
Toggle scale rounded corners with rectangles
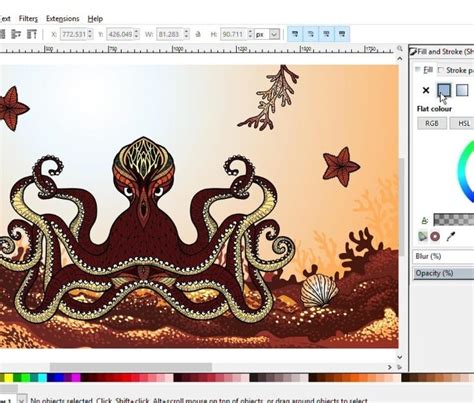click(x=311, y=34)
